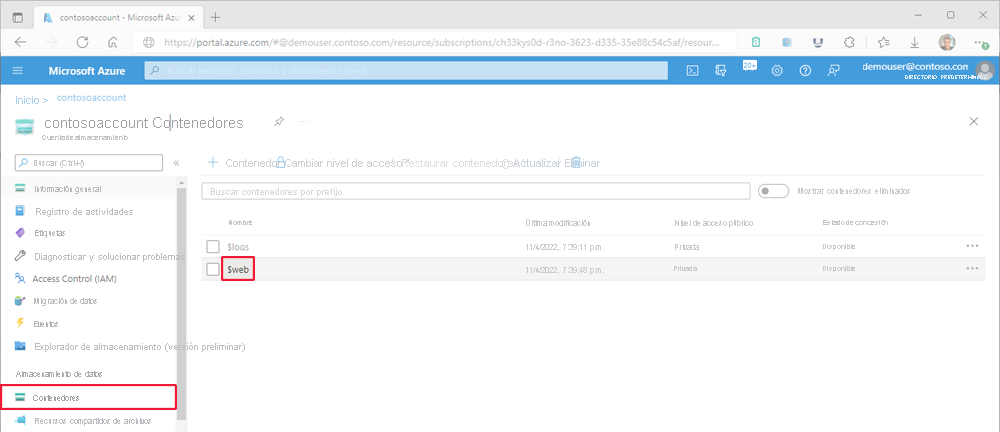1000x432 pixels.
Task: Open Etiquetas in the left menu
Action: [x=40, y=233]
